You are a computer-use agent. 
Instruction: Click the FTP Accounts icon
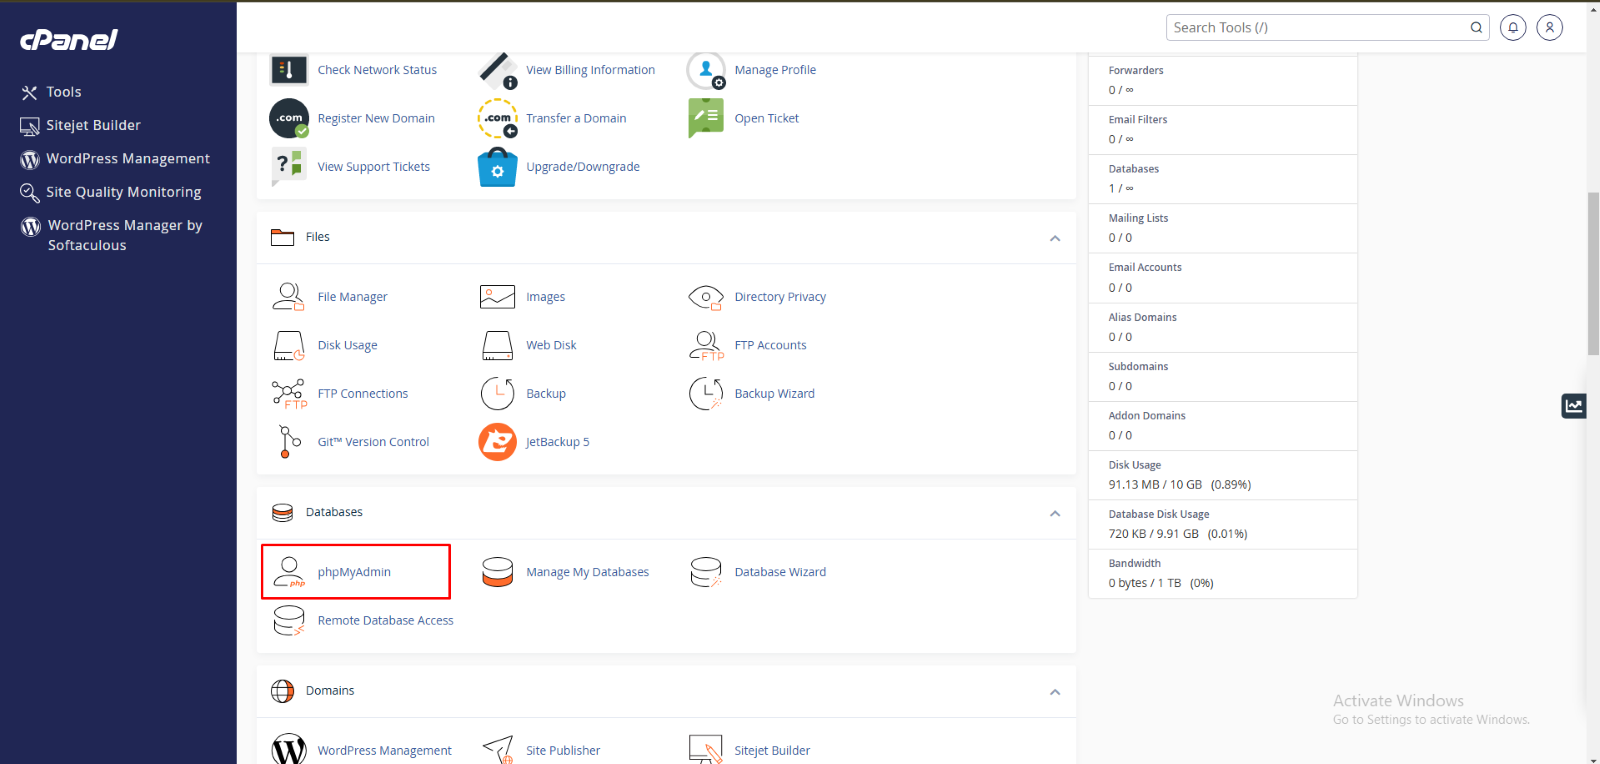(x=705, y=345)
